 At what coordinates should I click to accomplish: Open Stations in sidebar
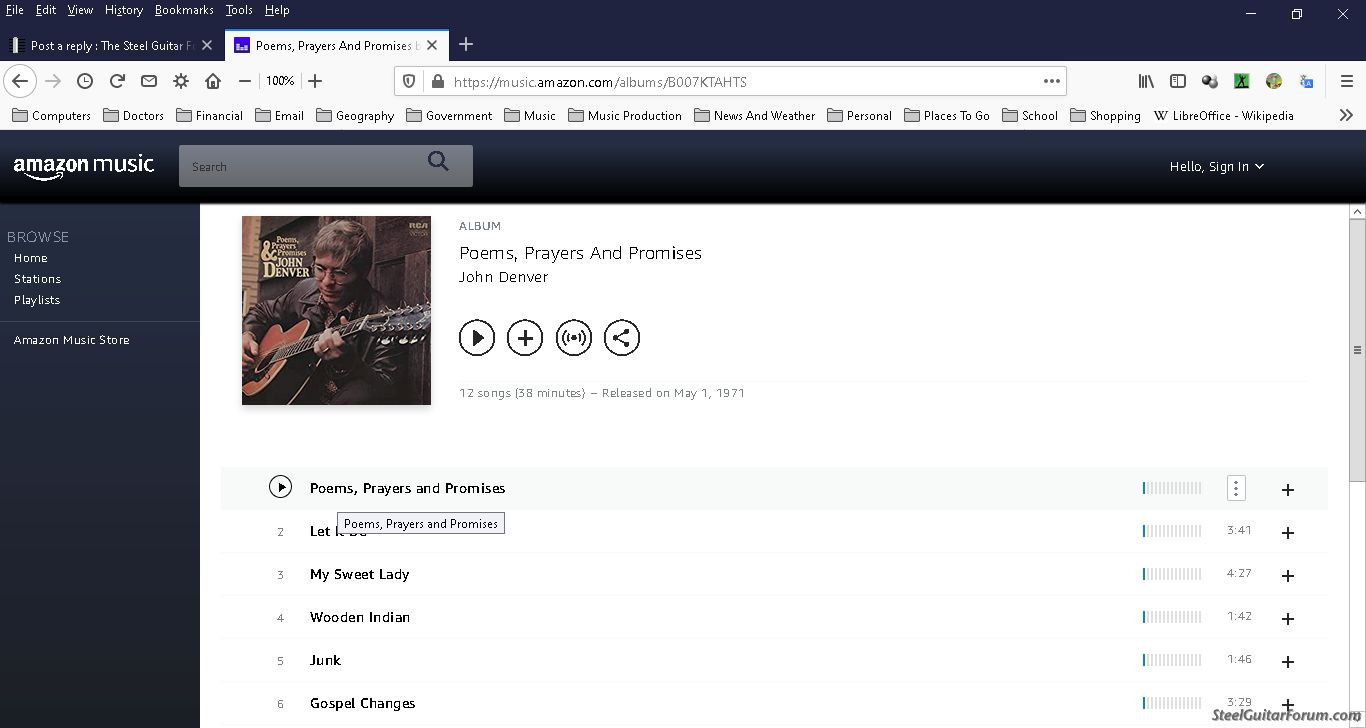(37, 279)
